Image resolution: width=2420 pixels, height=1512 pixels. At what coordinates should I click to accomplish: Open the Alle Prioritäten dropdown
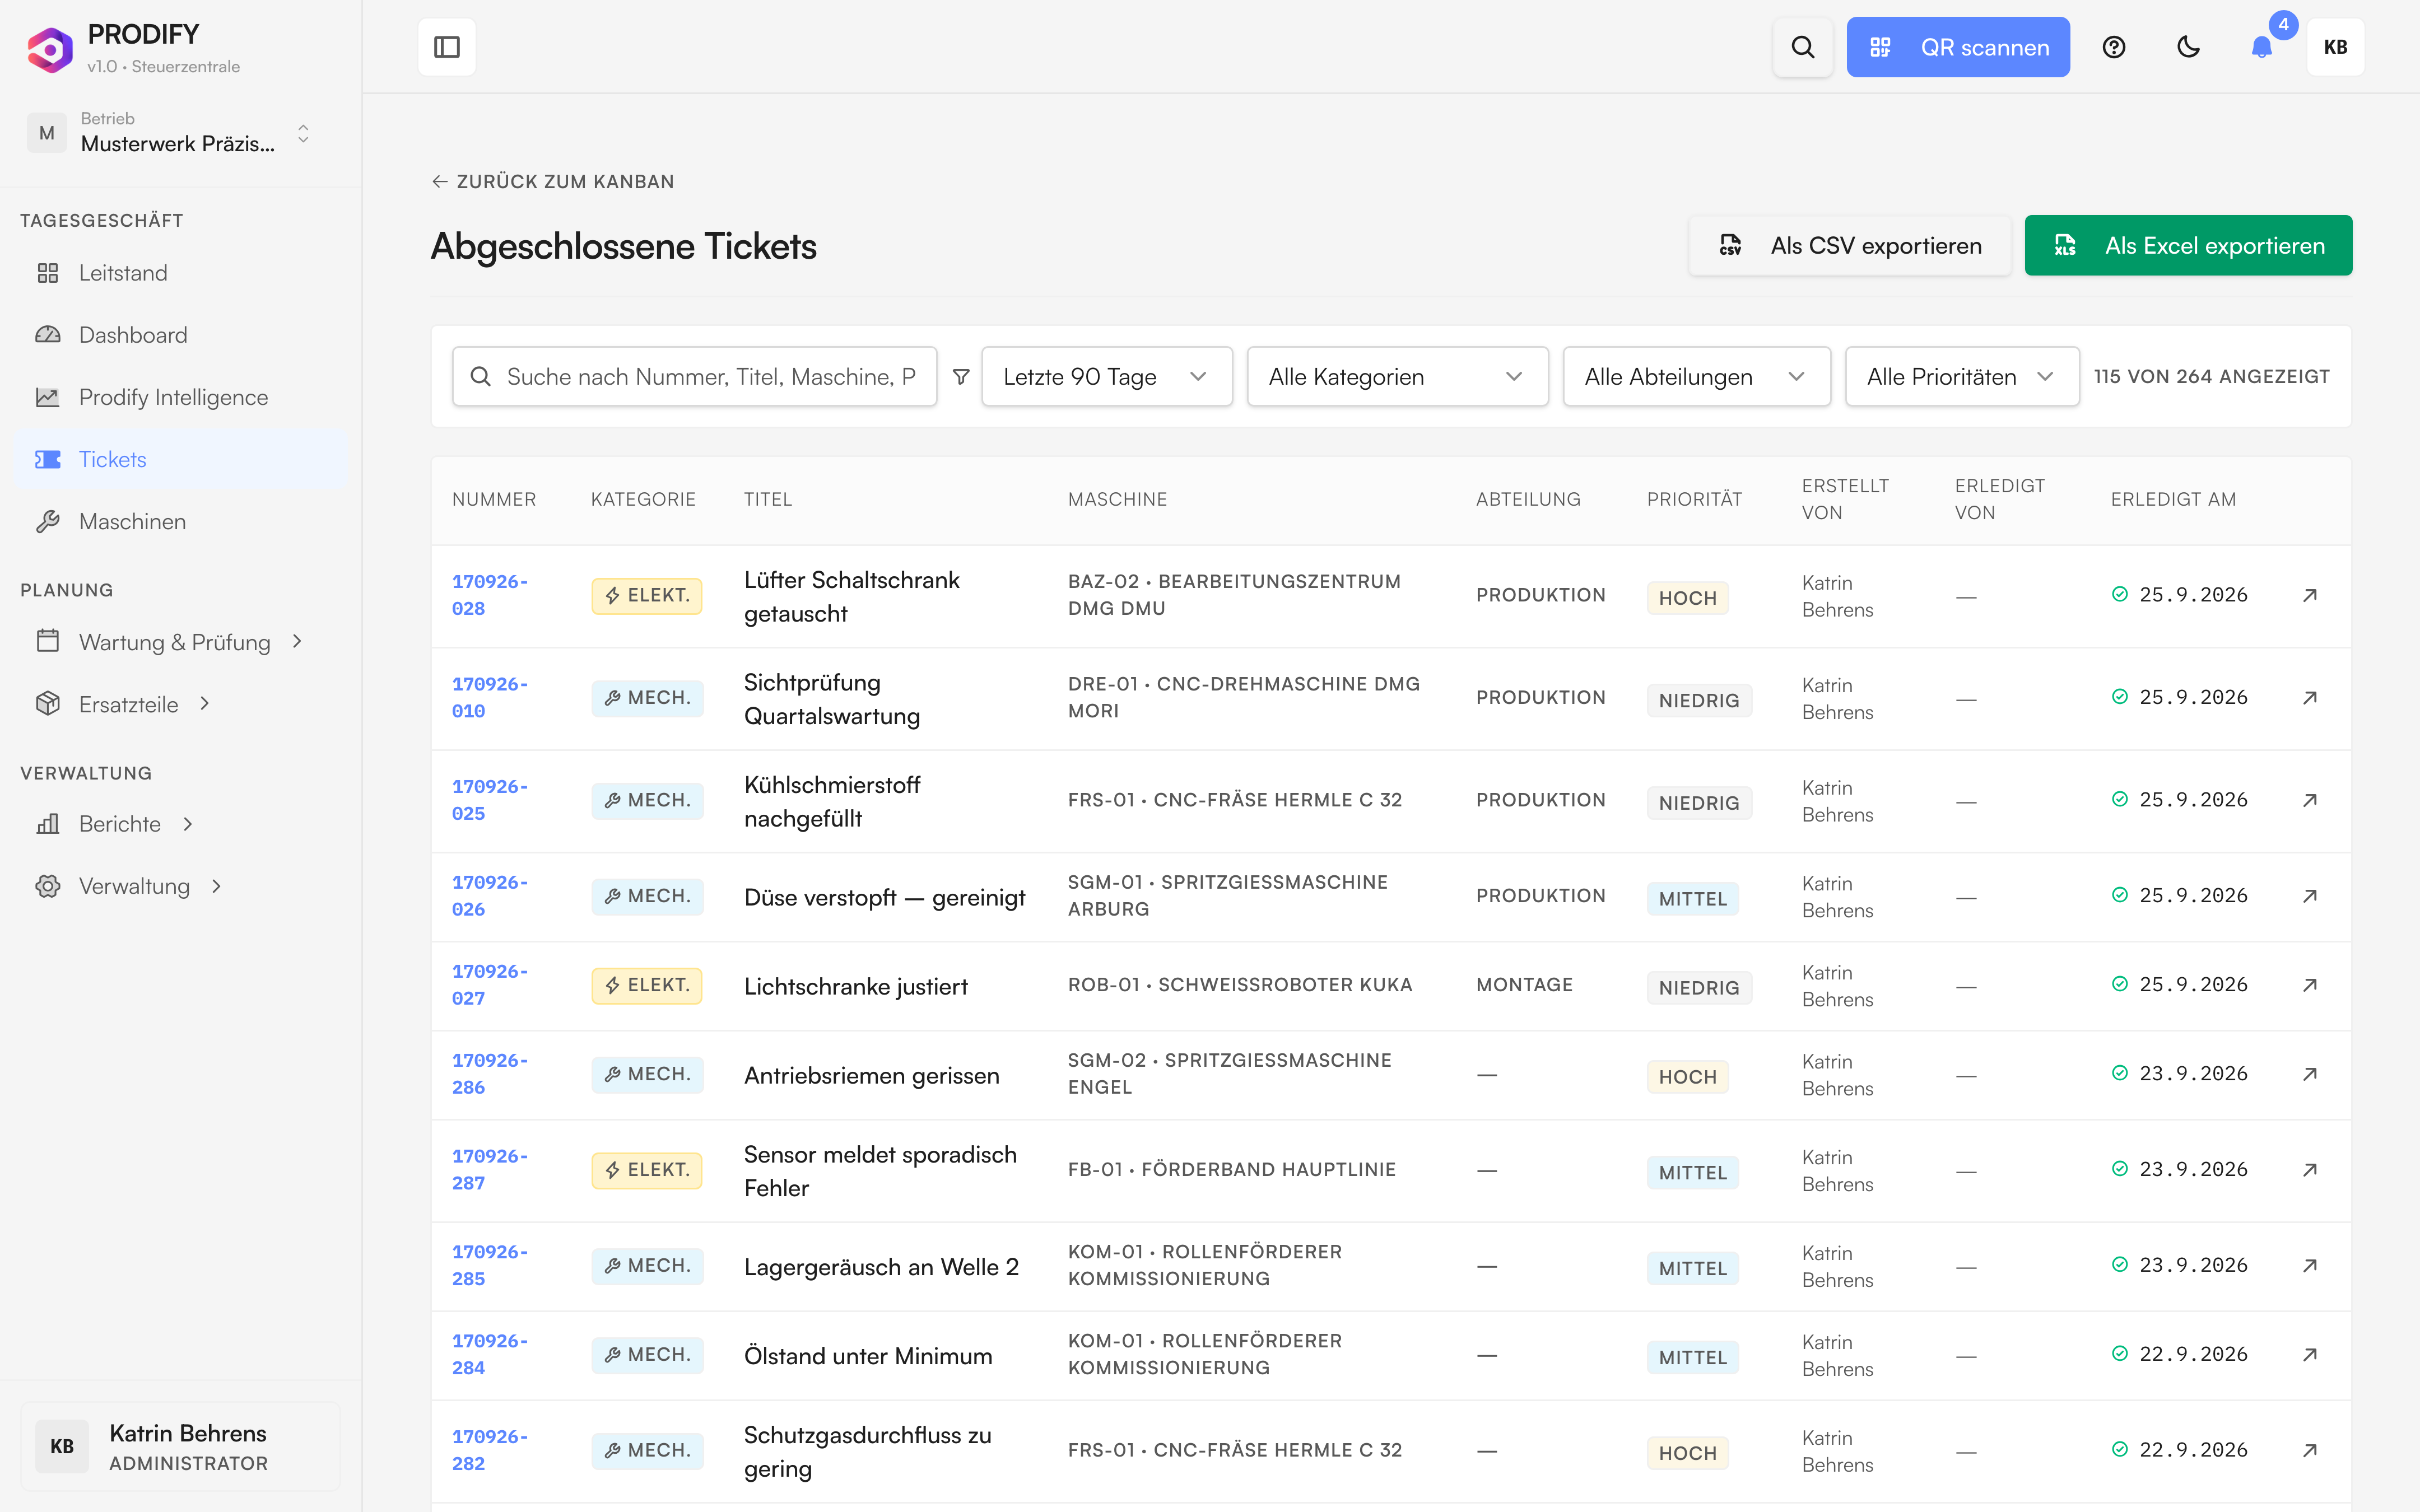1961,377
